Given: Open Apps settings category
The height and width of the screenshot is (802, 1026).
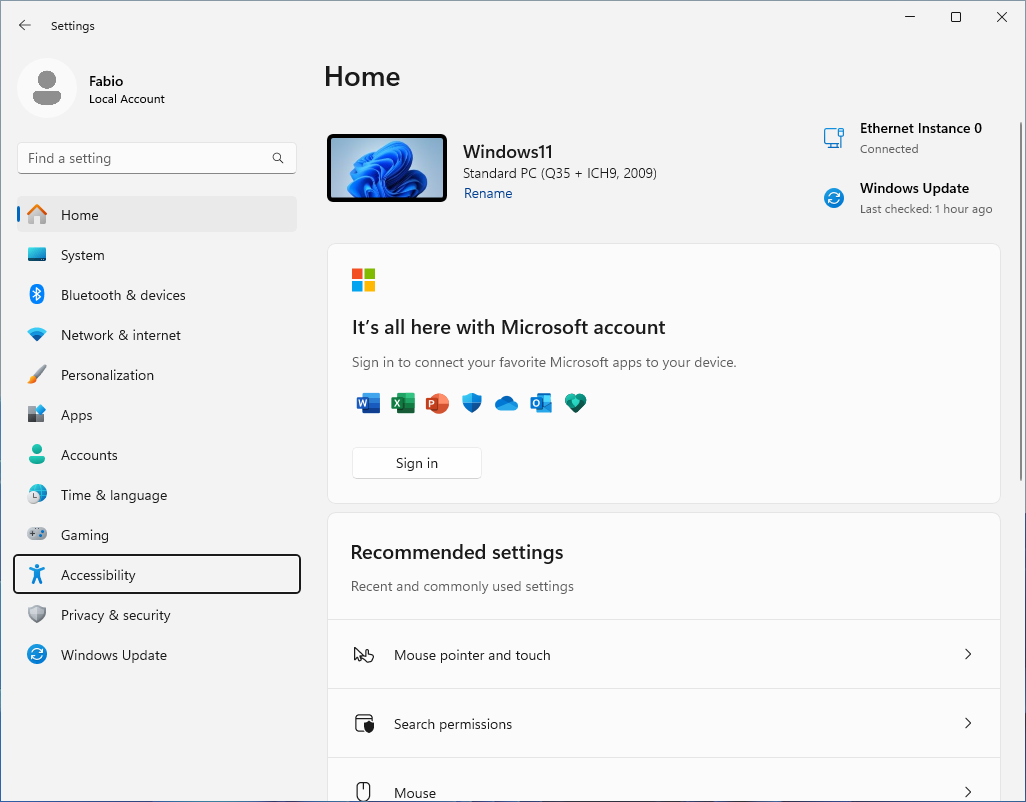Looking at the screenshot, I should [x=157, y=414].
